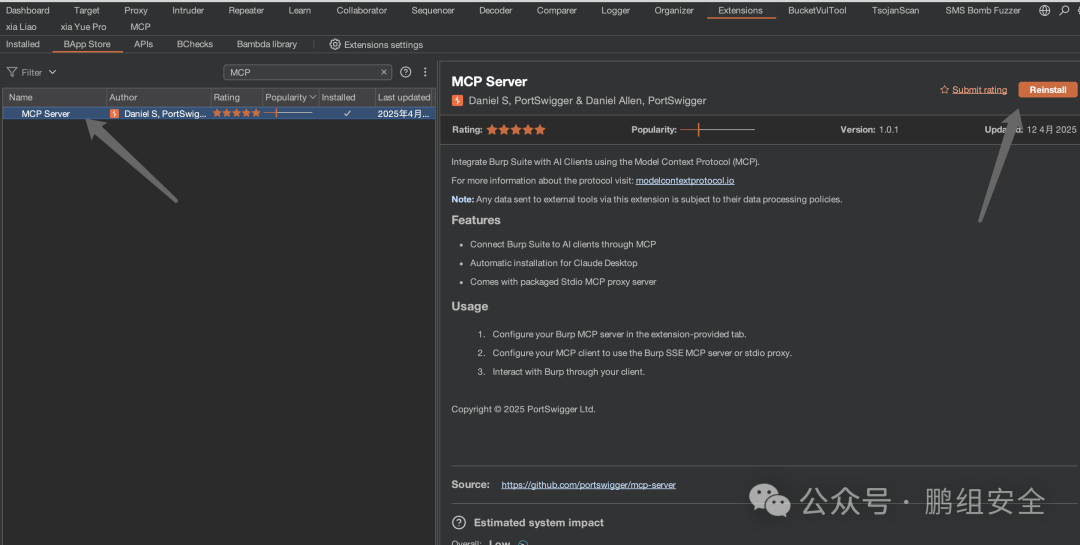Sort by the Last updated column header
This screenshot has height=545, width=1080.
coord(405,97)
